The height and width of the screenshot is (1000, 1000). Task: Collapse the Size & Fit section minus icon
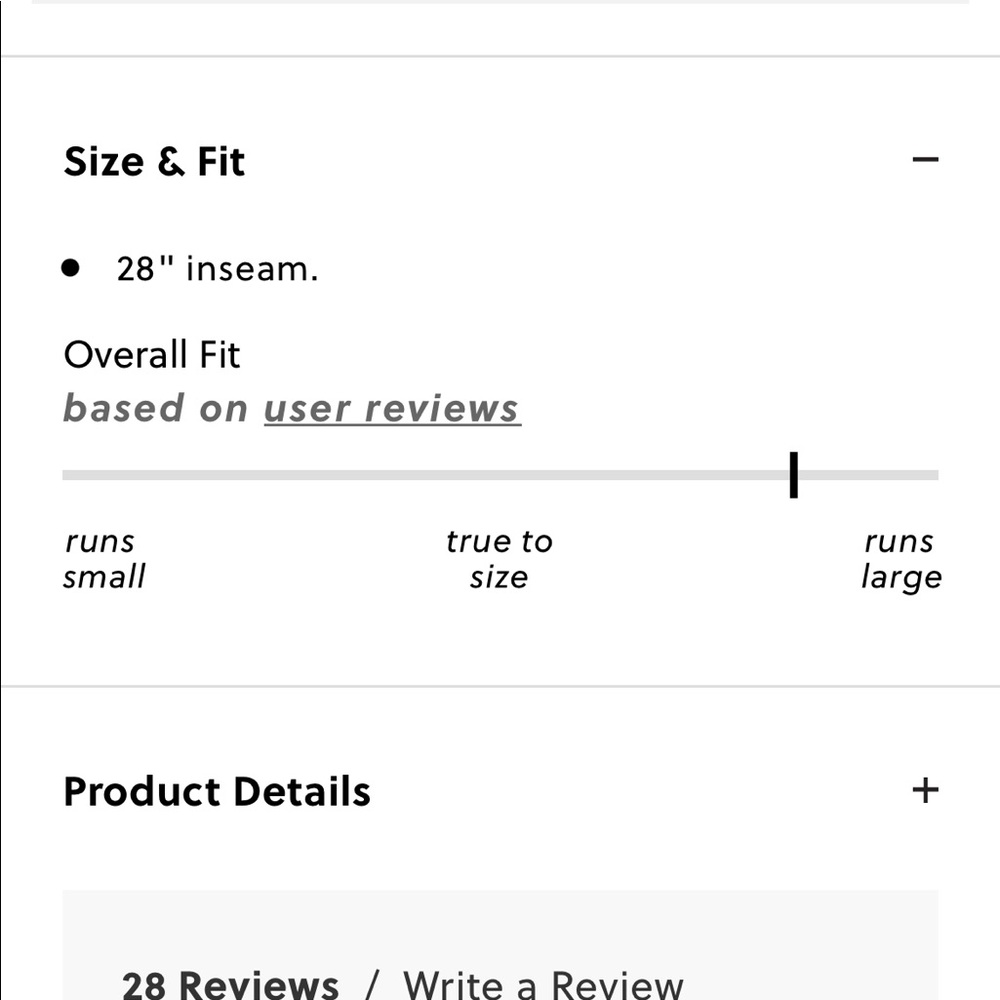click(x=925, y=159)
